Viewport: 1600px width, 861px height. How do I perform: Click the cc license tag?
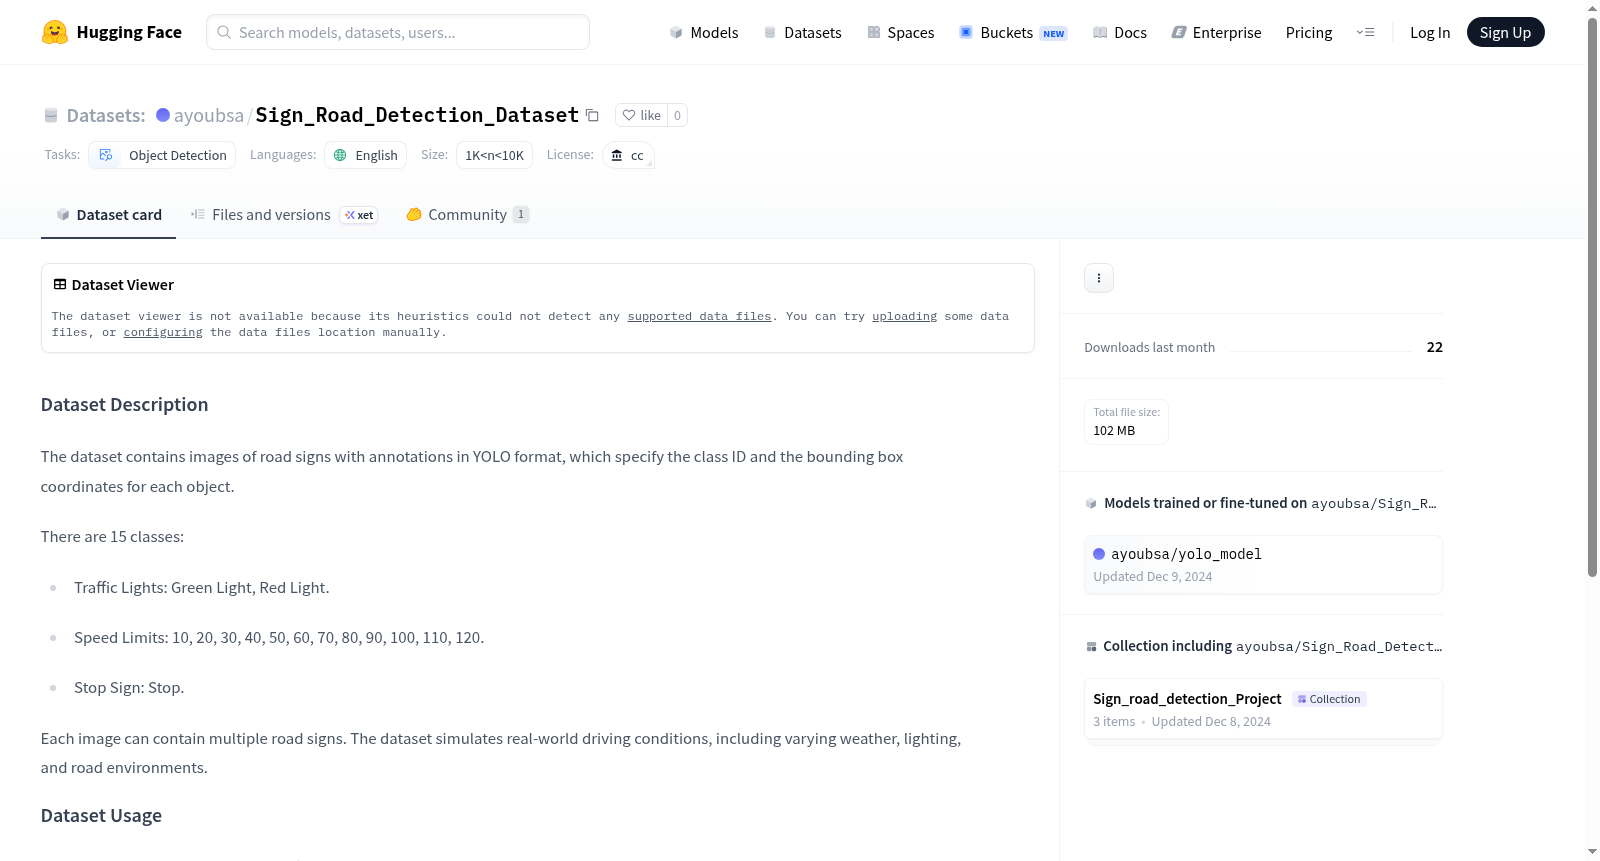628,155
